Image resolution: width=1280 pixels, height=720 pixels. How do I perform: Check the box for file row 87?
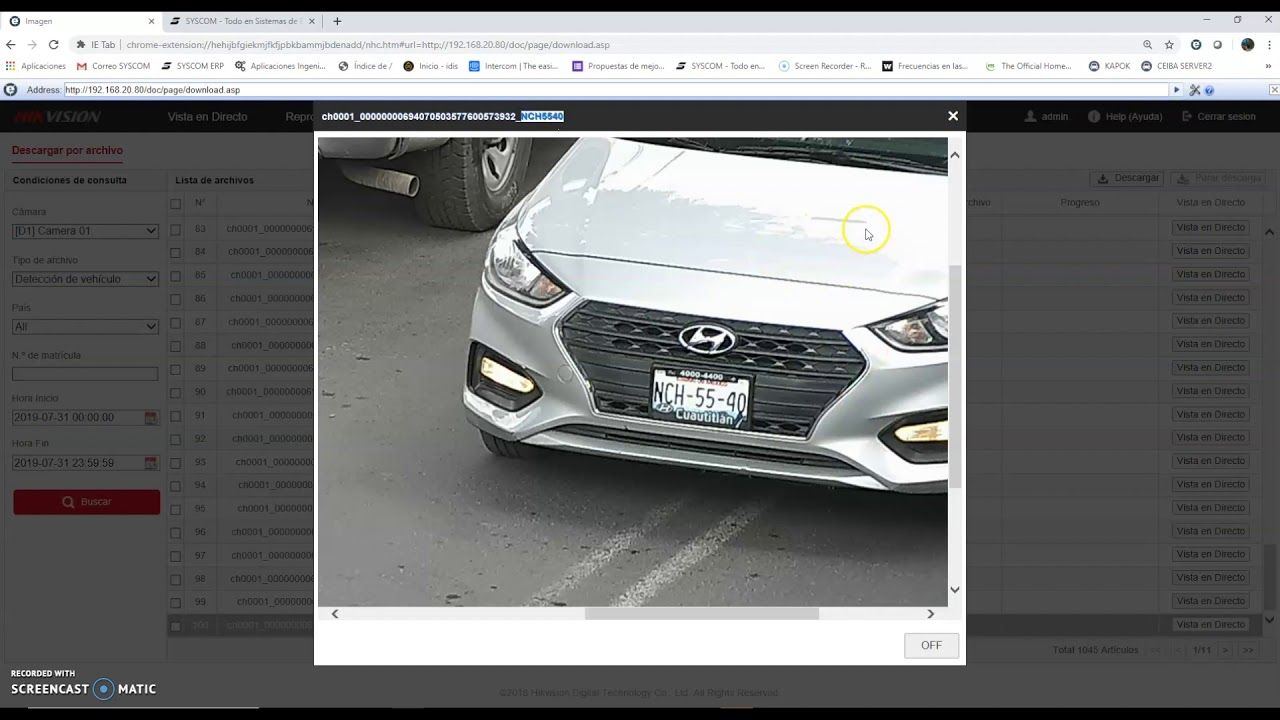176,322
